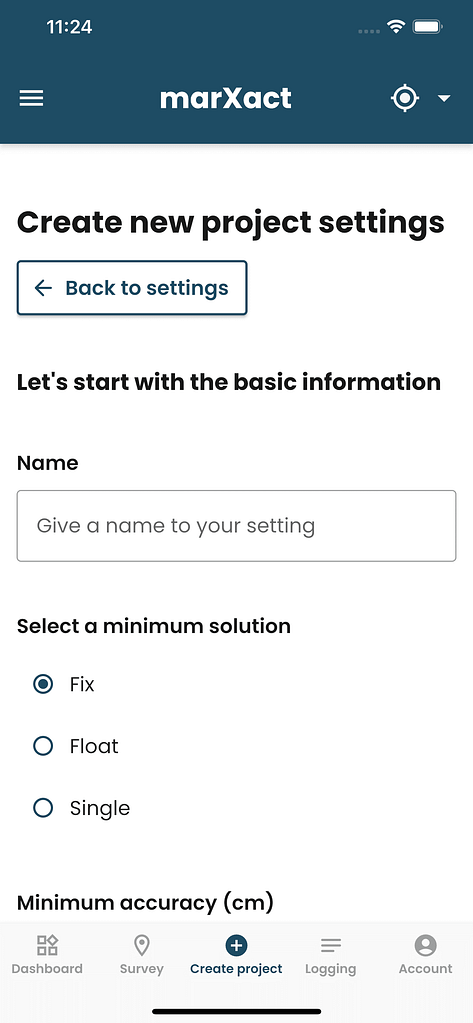Select the Float radio button
The width and height of the screenshot is (473, 1023).
pos(43,746)
